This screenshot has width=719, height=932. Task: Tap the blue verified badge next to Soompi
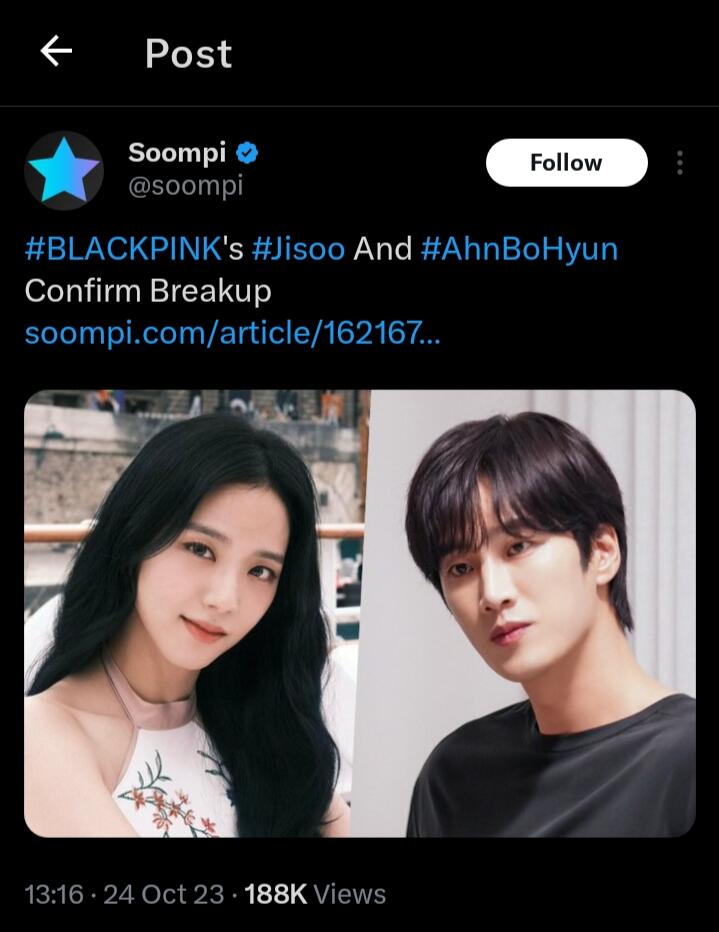click(x=247, y=153)
